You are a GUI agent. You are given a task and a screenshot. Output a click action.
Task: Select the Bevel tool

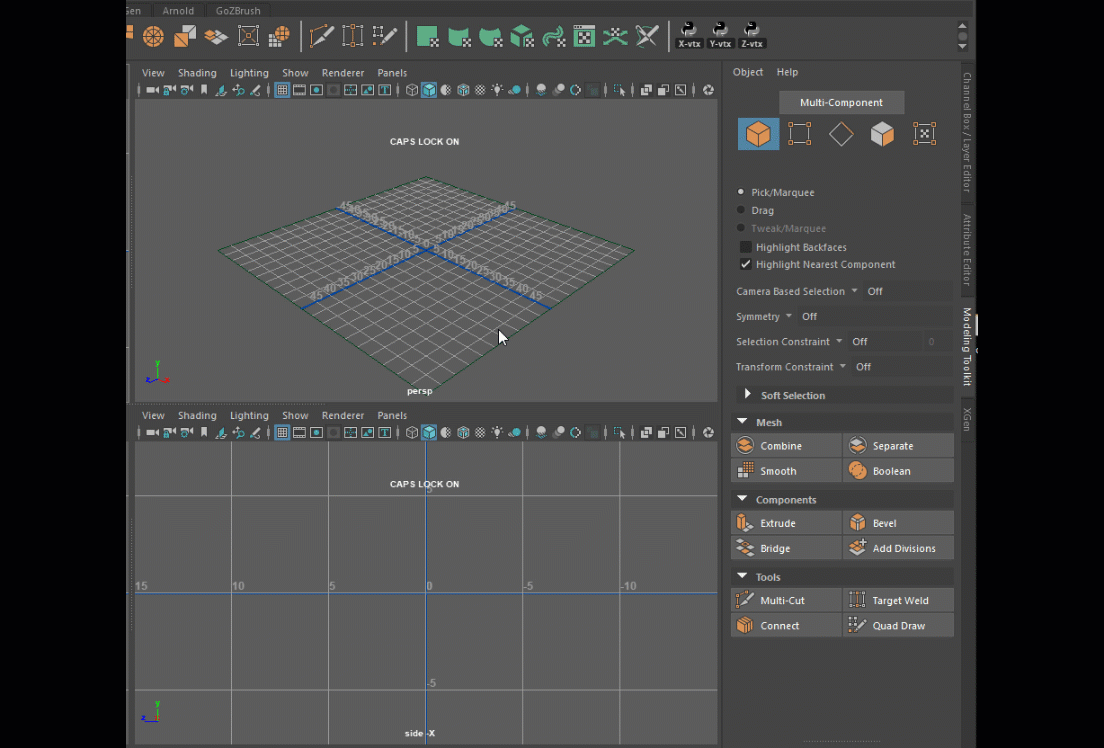(x=884, y=523)
